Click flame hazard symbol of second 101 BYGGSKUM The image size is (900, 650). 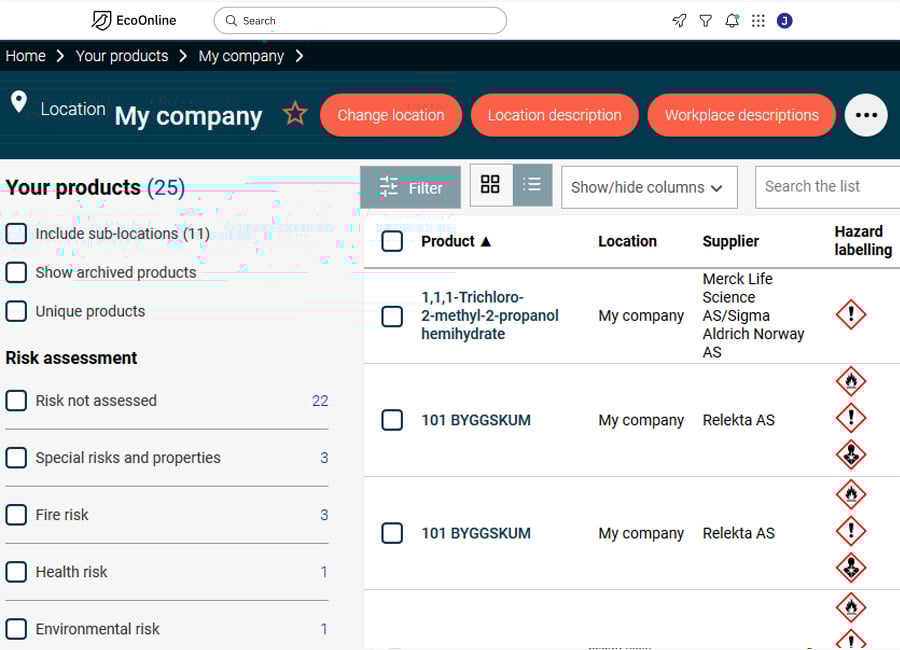[851, 494]
